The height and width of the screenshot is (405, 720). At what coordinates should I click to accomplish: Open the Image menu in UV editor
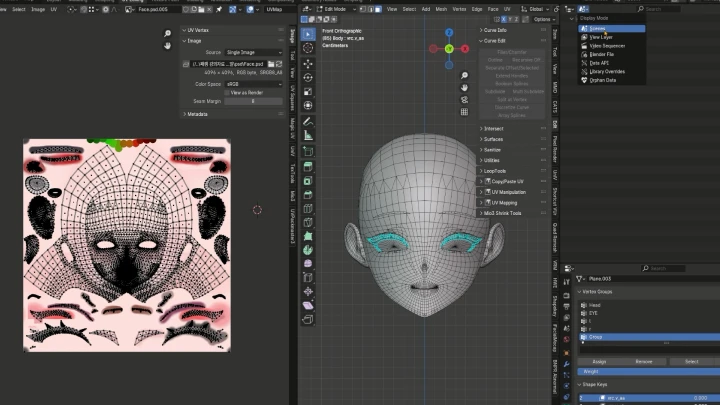(x=38, y=9)
